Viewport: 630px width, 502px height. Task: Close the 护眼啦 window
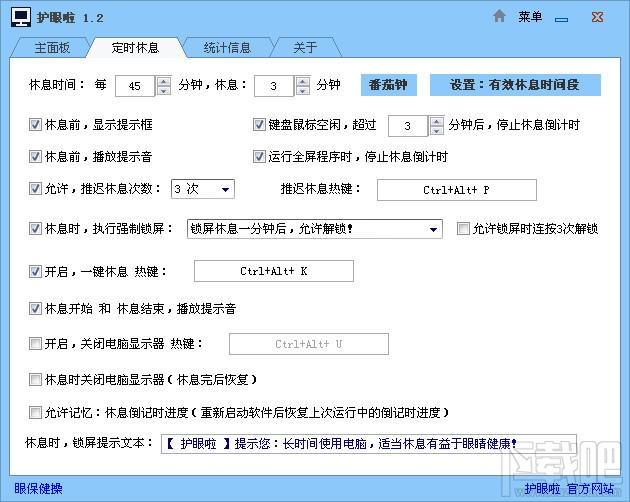pyautogui.click(x=597, y=17)
